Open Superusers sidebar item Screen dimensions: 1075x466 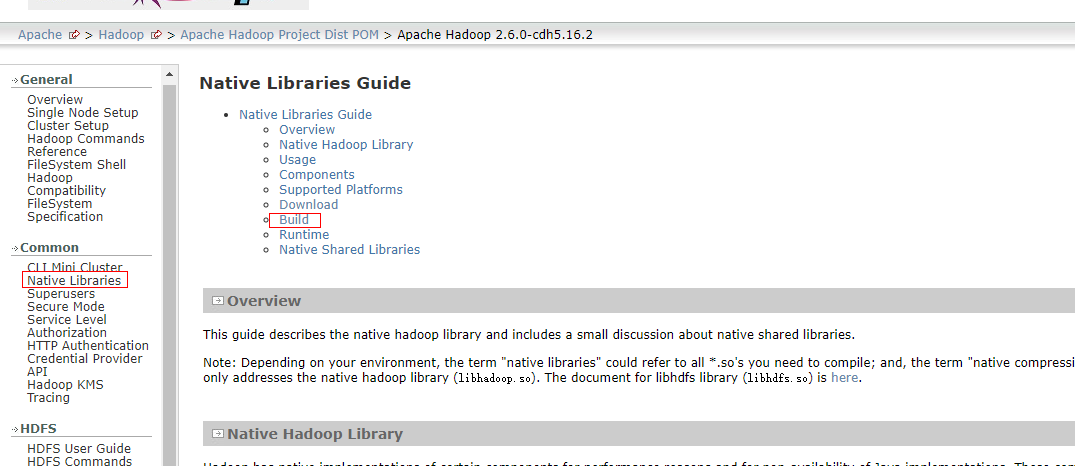[61, 293]
